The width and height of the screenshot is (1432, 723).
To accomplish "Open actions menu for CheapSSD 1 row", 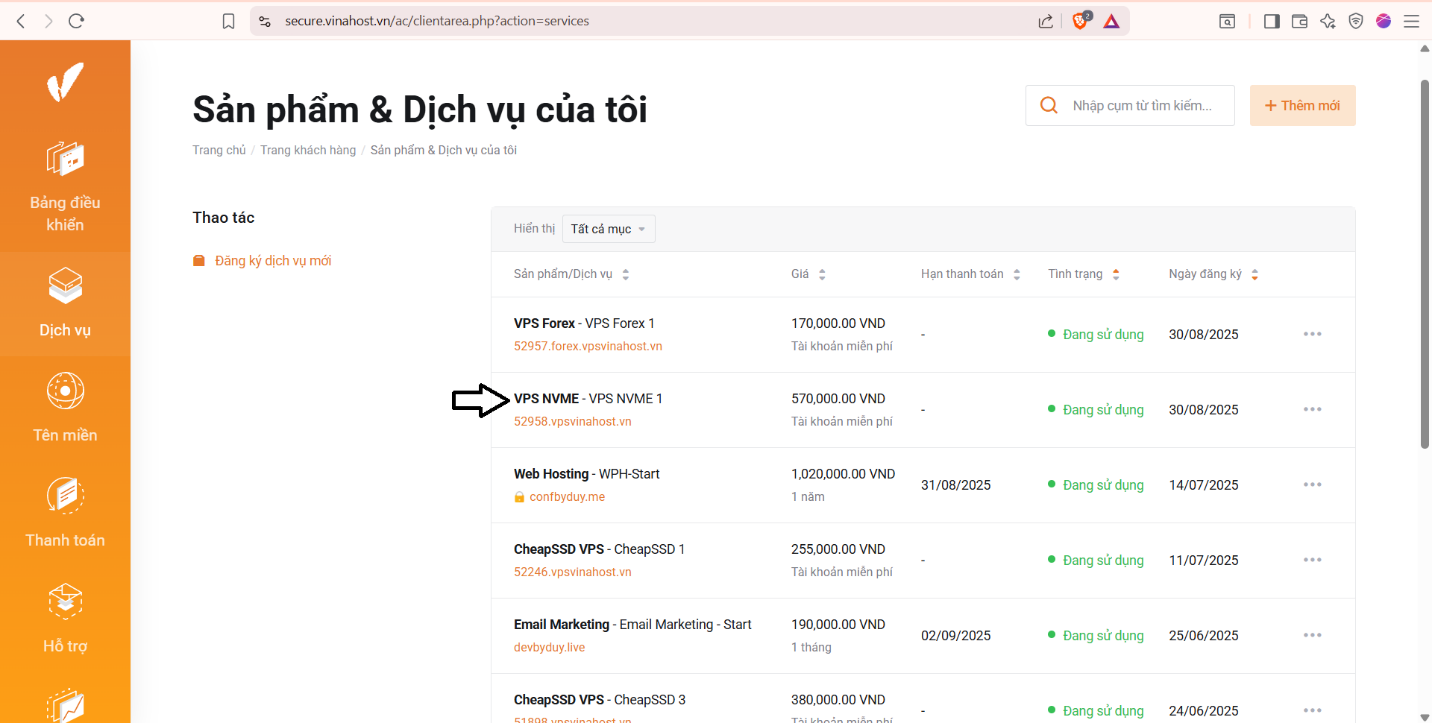I will point(1313,560).
